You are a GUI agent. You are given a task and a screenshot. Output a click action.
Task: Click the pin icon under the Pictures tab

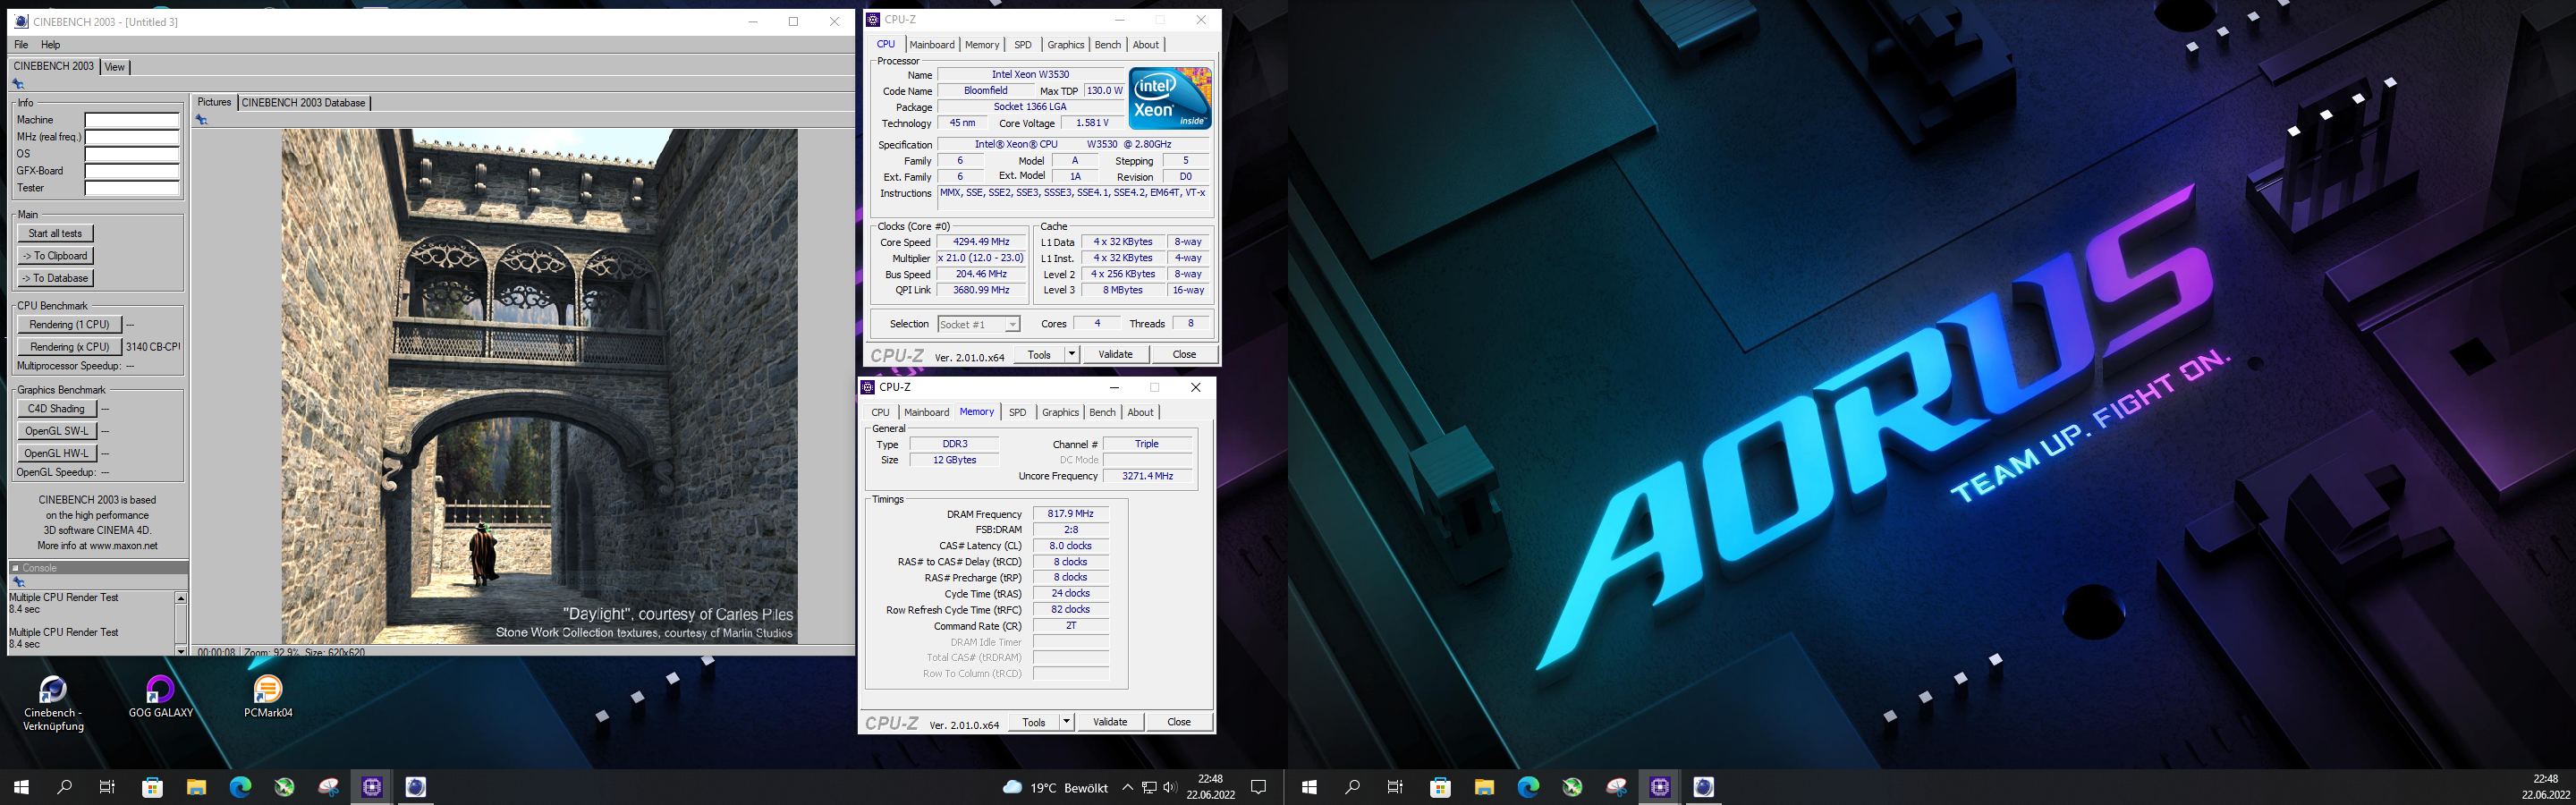201,120
